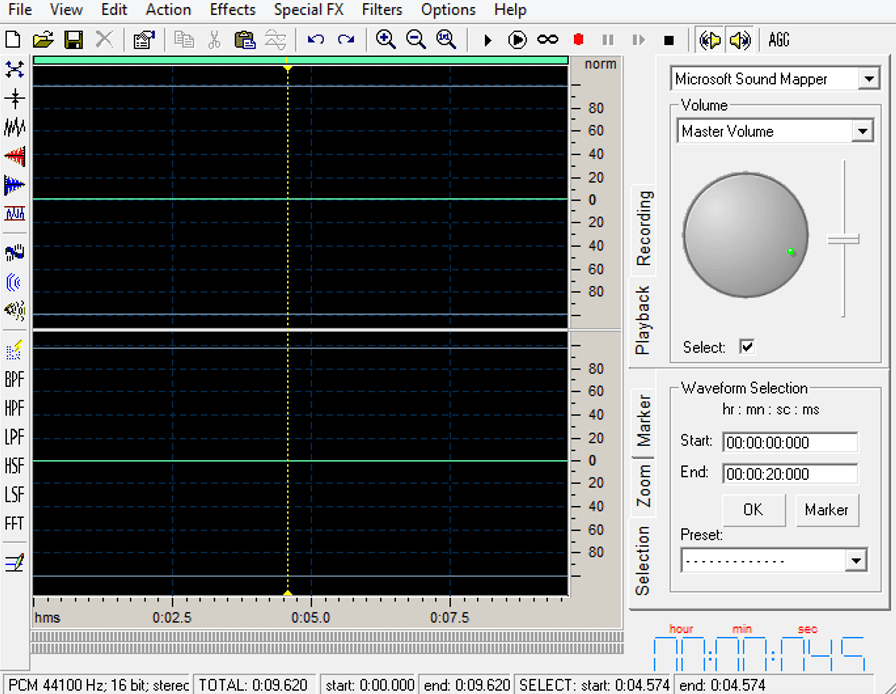
Task: Select the HPF high-pass filter
Action: pyautogui.click(x=14, y=408)
